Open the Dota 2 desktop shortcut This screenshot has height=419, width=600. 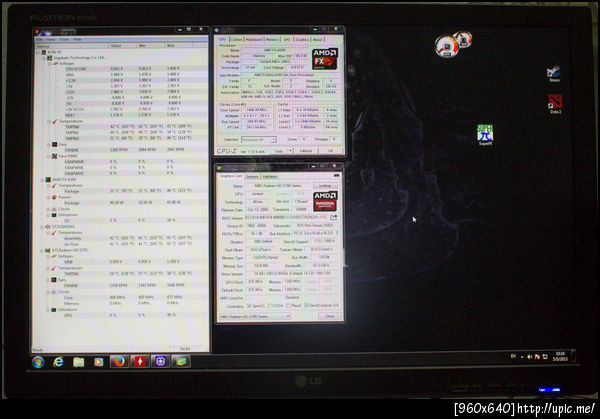(x=555, y=104)
